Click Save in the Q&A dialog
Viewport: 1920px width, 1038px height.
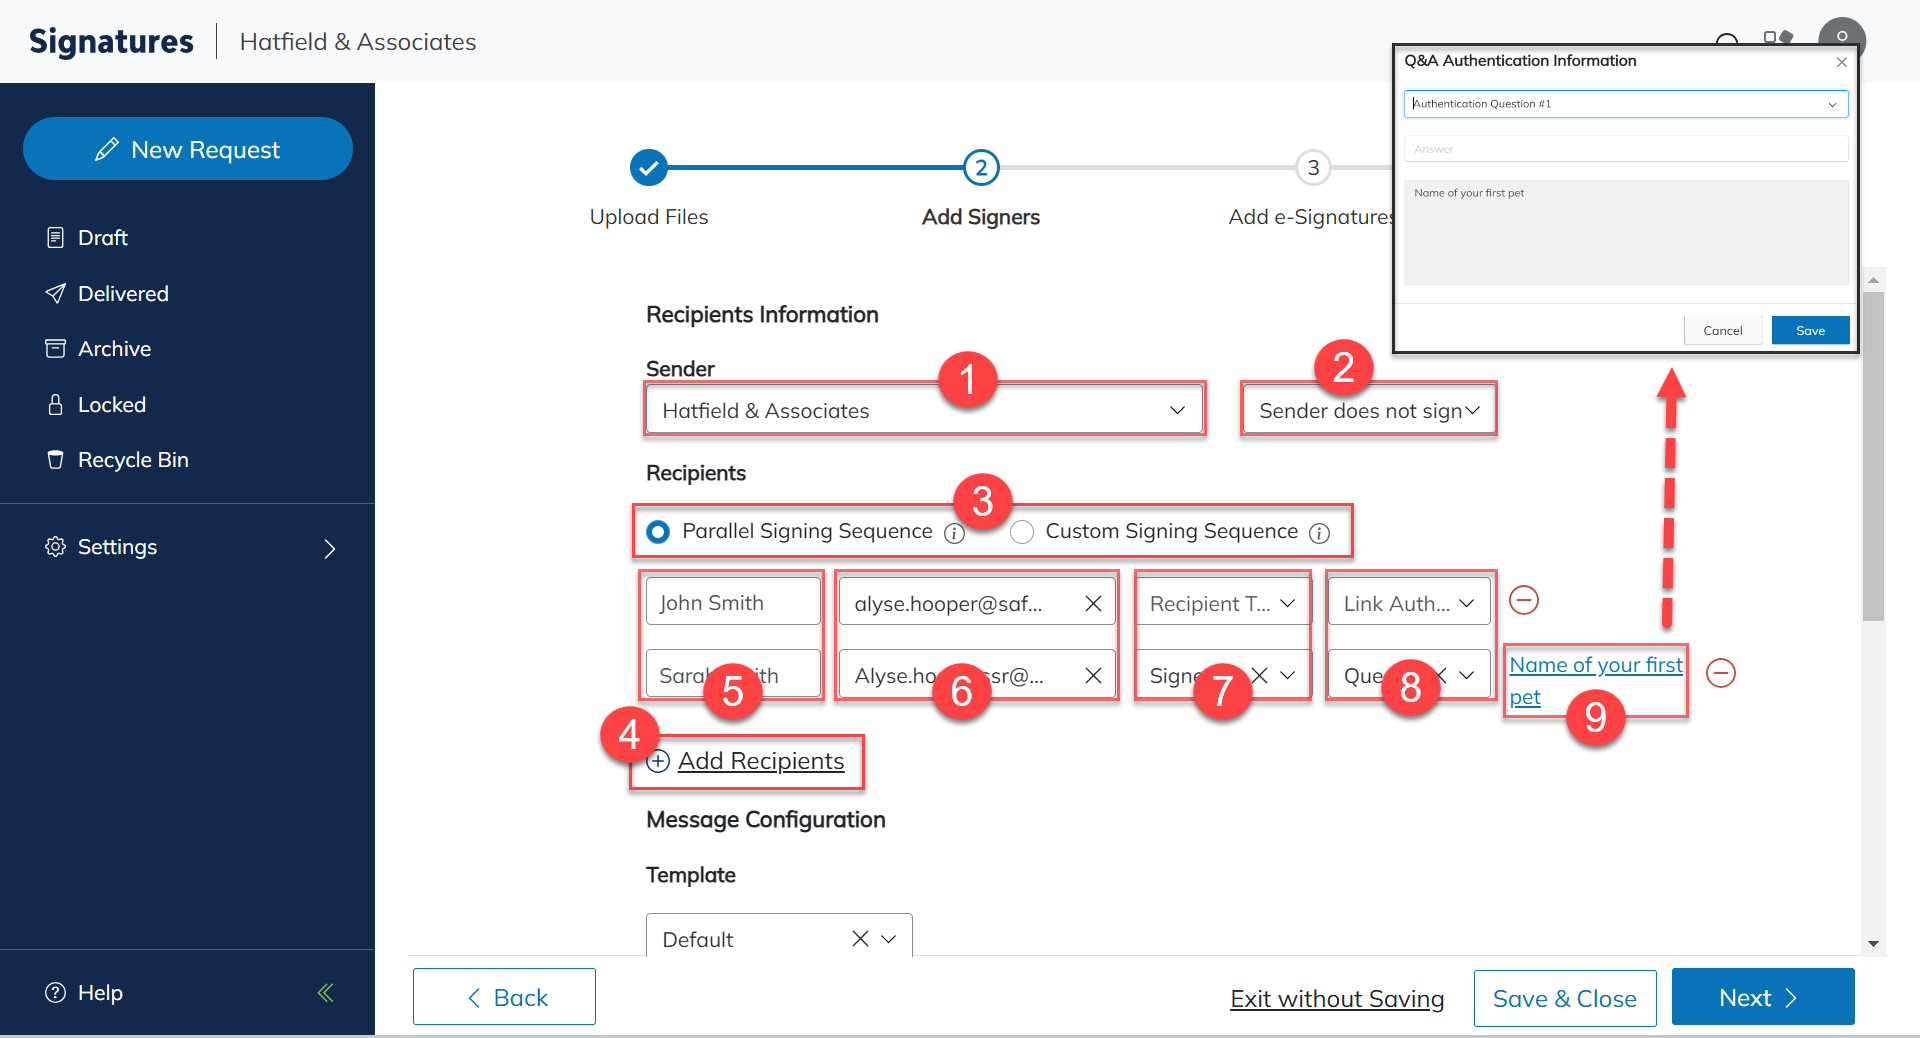(1810, 331)
